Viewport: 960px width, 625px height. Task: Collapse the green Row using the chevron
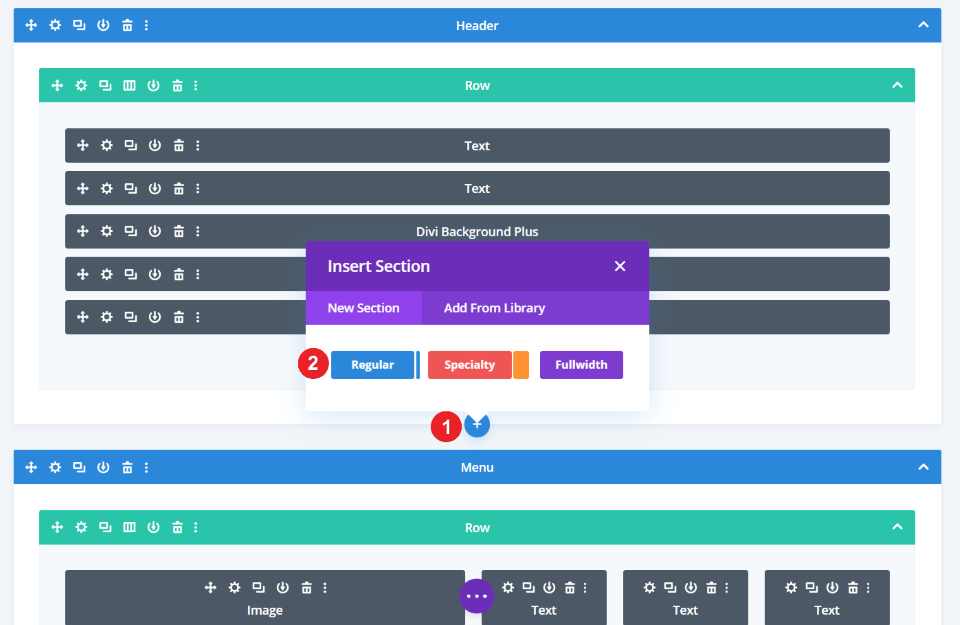point(898,85)
